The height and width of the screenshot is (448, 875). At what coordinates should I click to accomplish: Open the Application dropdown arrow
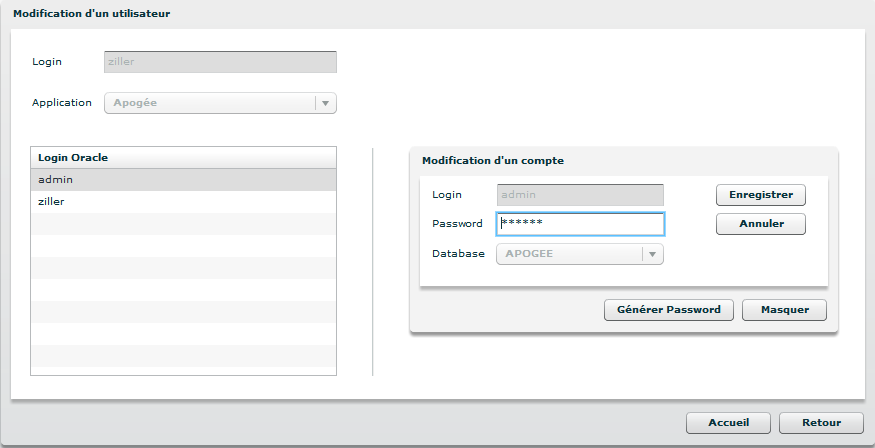tap(326, 103)
